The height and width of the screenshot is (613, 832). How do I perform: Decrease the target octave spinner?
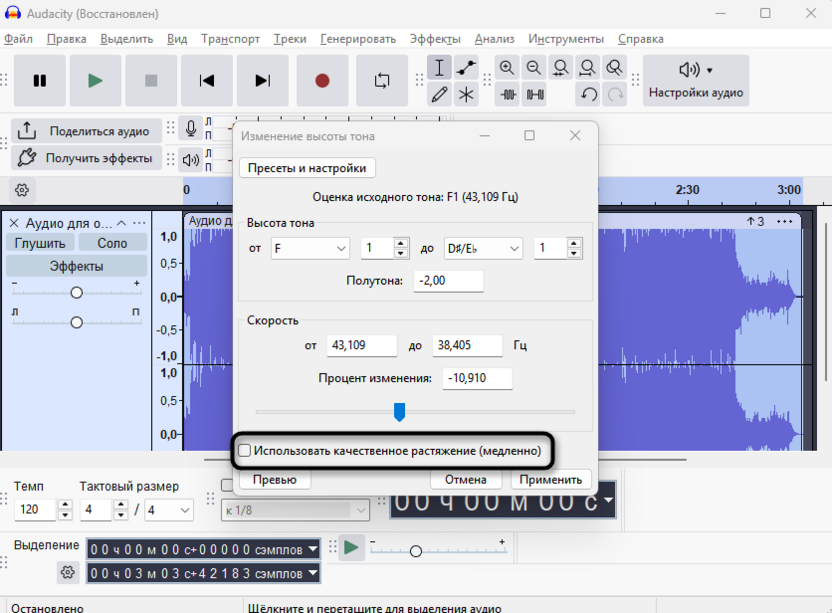click(573, 253)
